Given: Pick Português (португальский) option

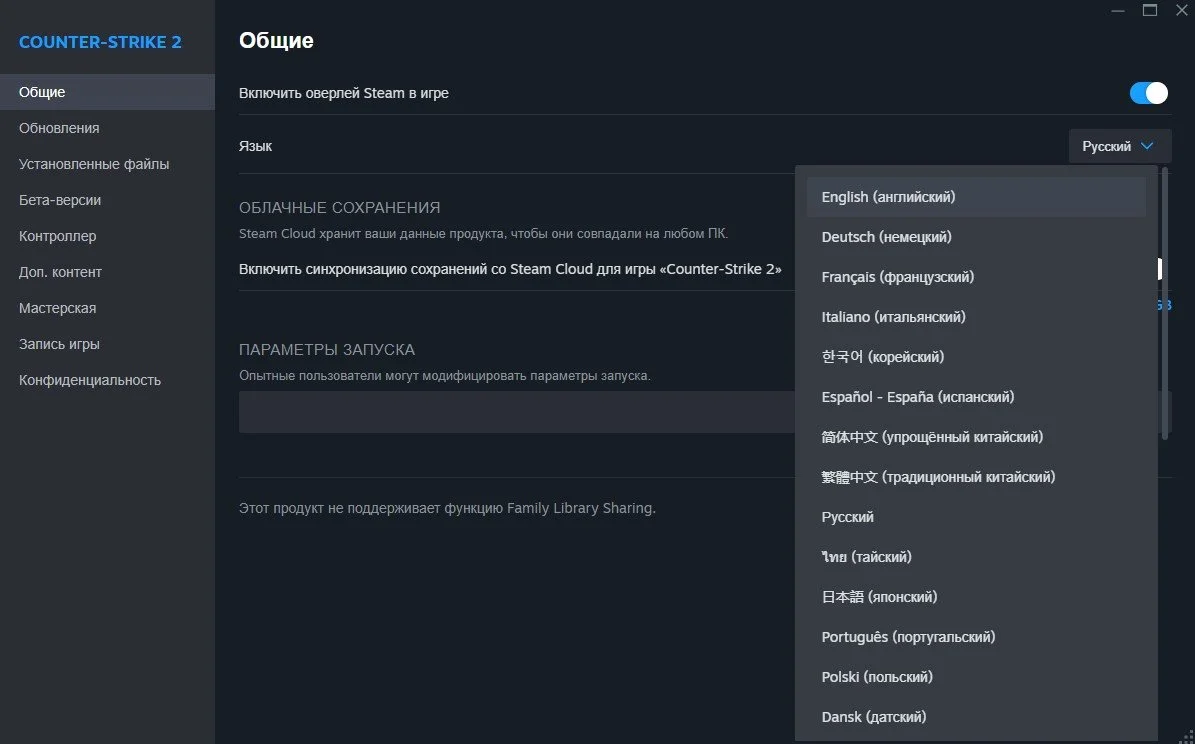Looking at the screenshot, I should tap(976, 637).
